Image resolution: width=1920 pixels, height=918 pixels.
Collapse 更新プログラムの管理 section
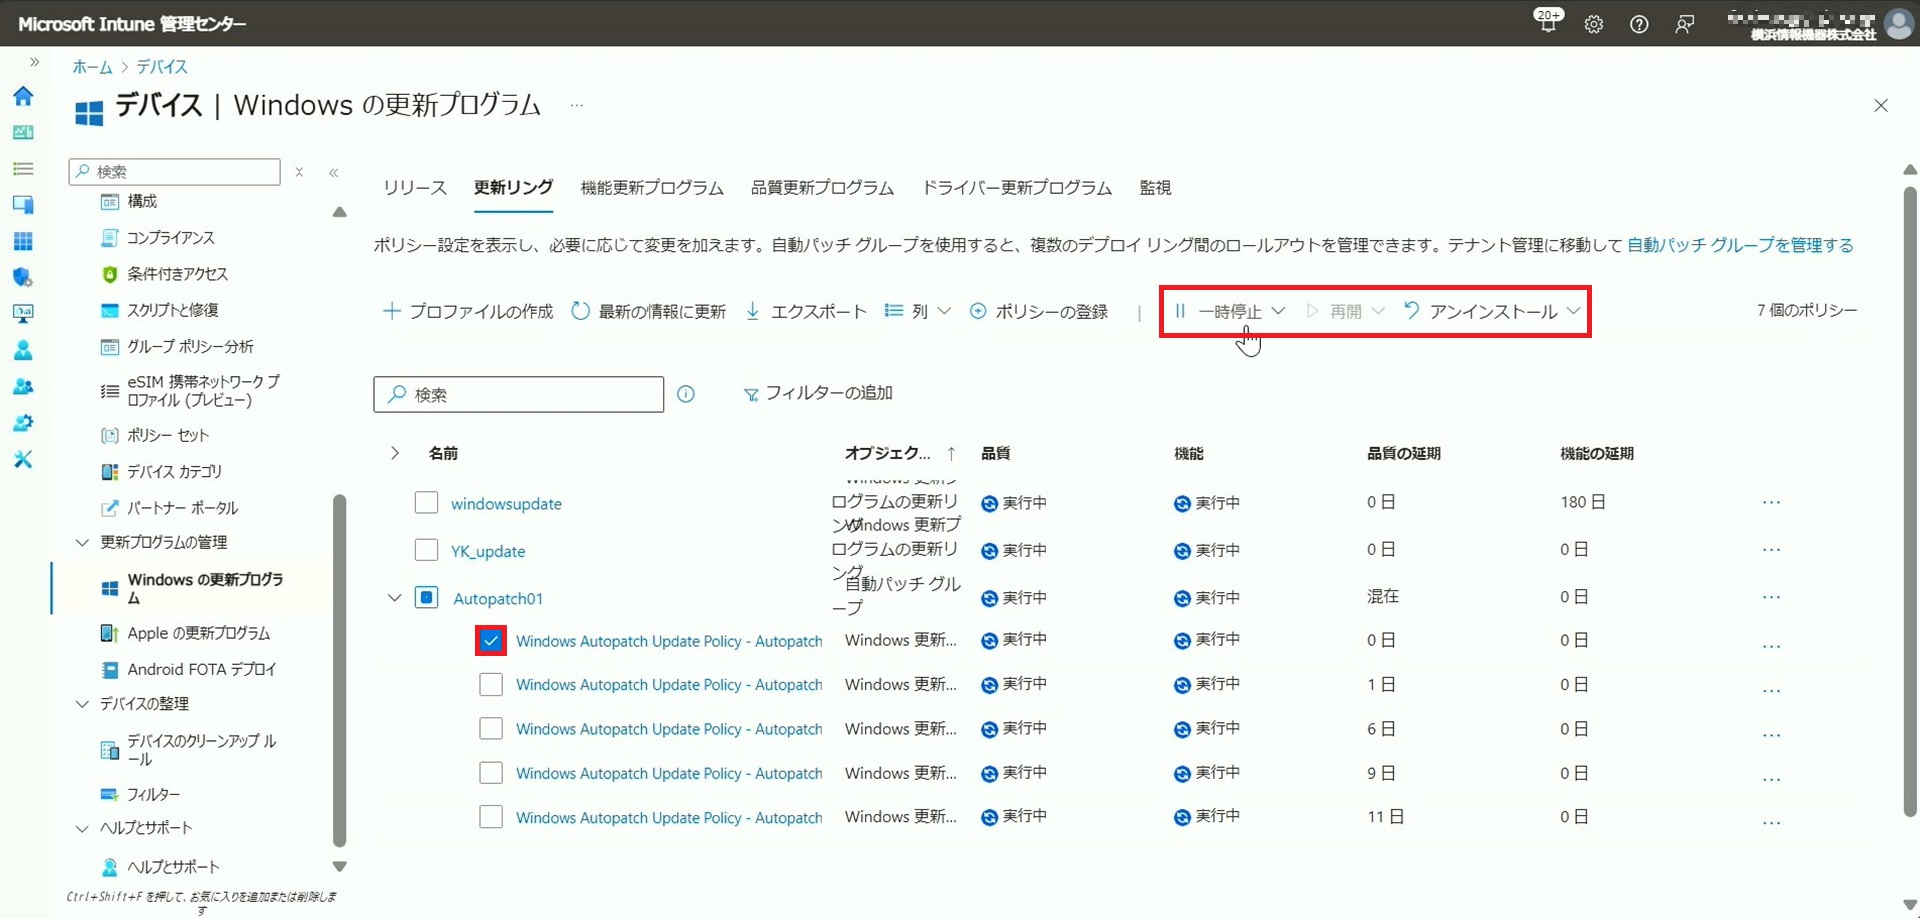tap(82, 542)
